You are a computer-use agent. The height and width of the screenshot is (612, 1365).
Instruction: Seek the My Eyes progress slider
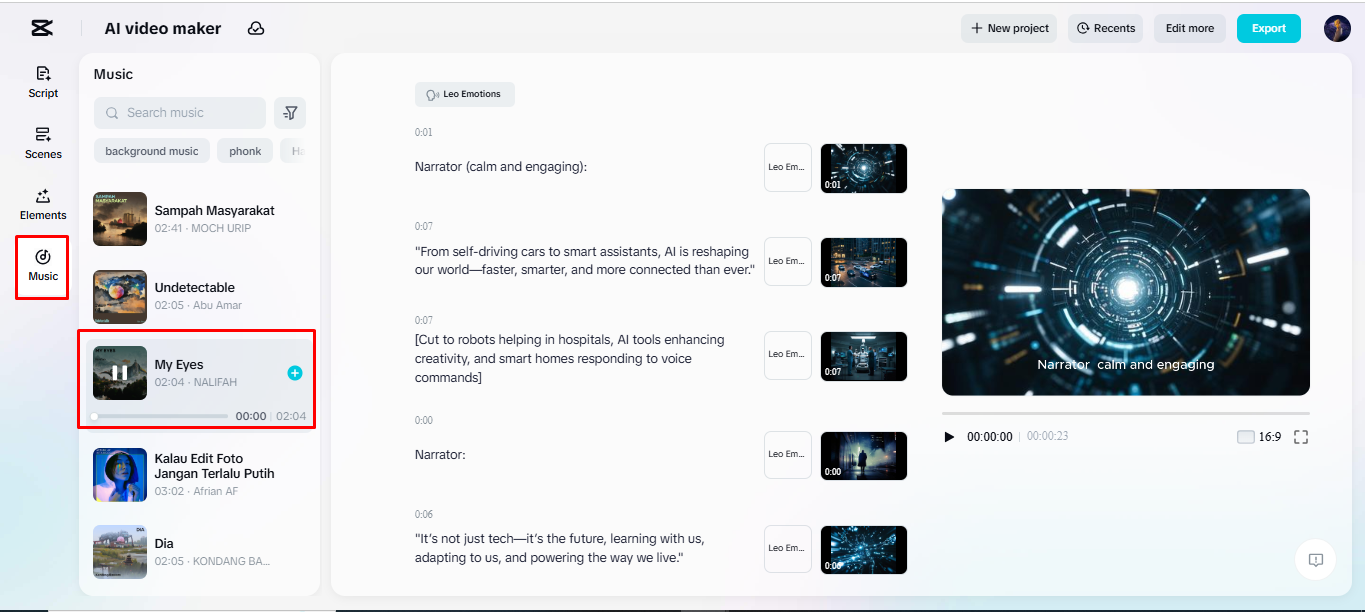click(160, 416)
